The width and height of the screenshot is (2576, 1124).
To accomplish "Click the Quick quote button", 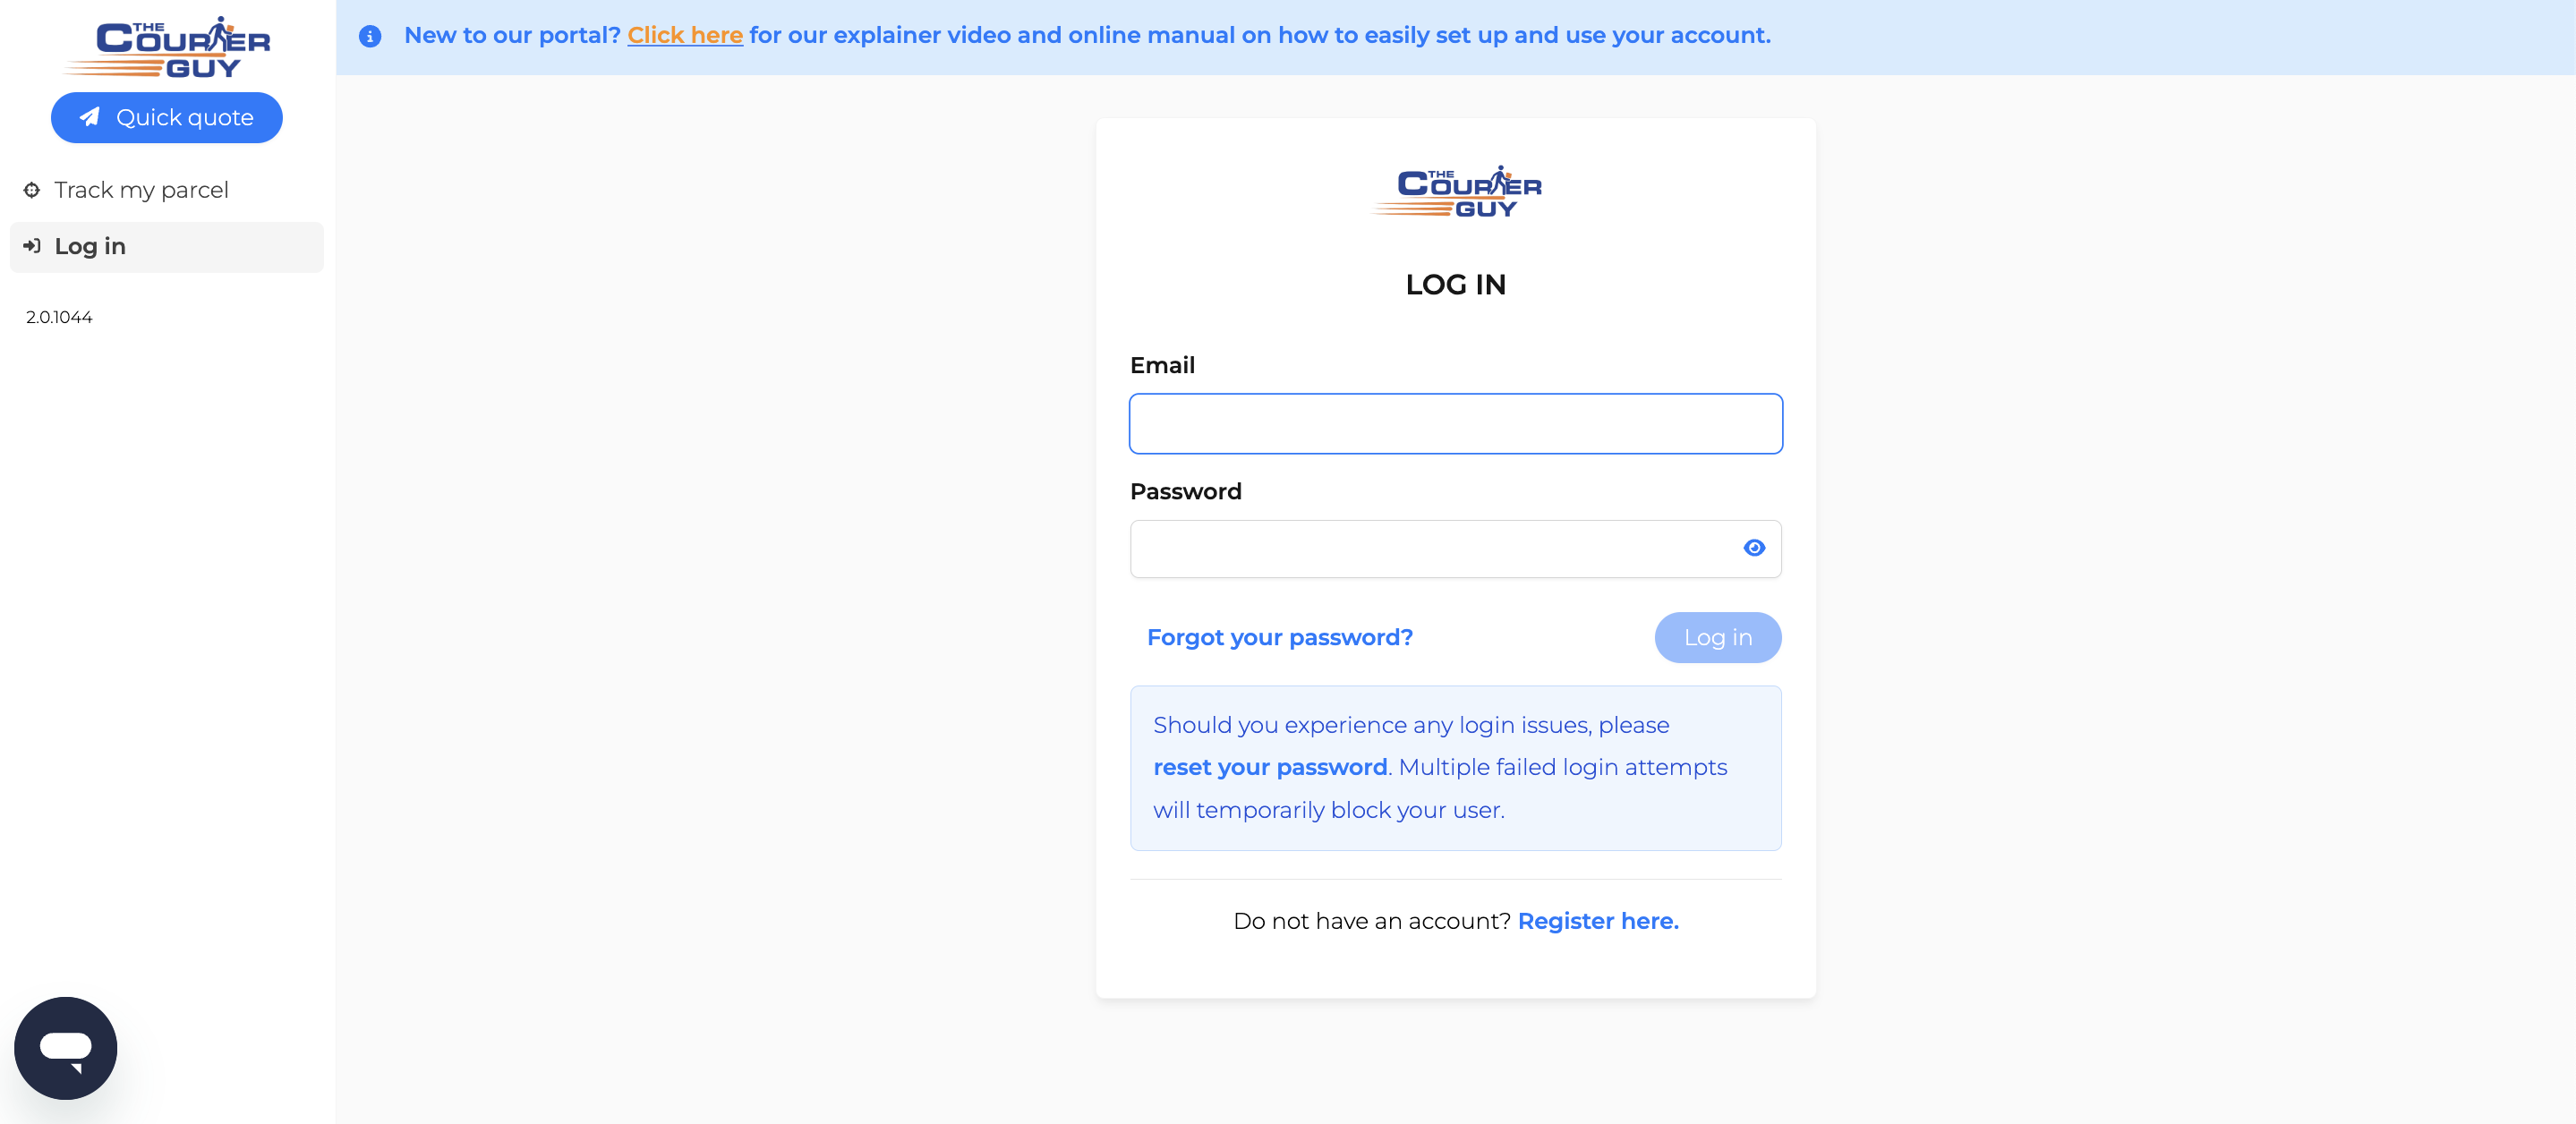I will coord(167,118).
